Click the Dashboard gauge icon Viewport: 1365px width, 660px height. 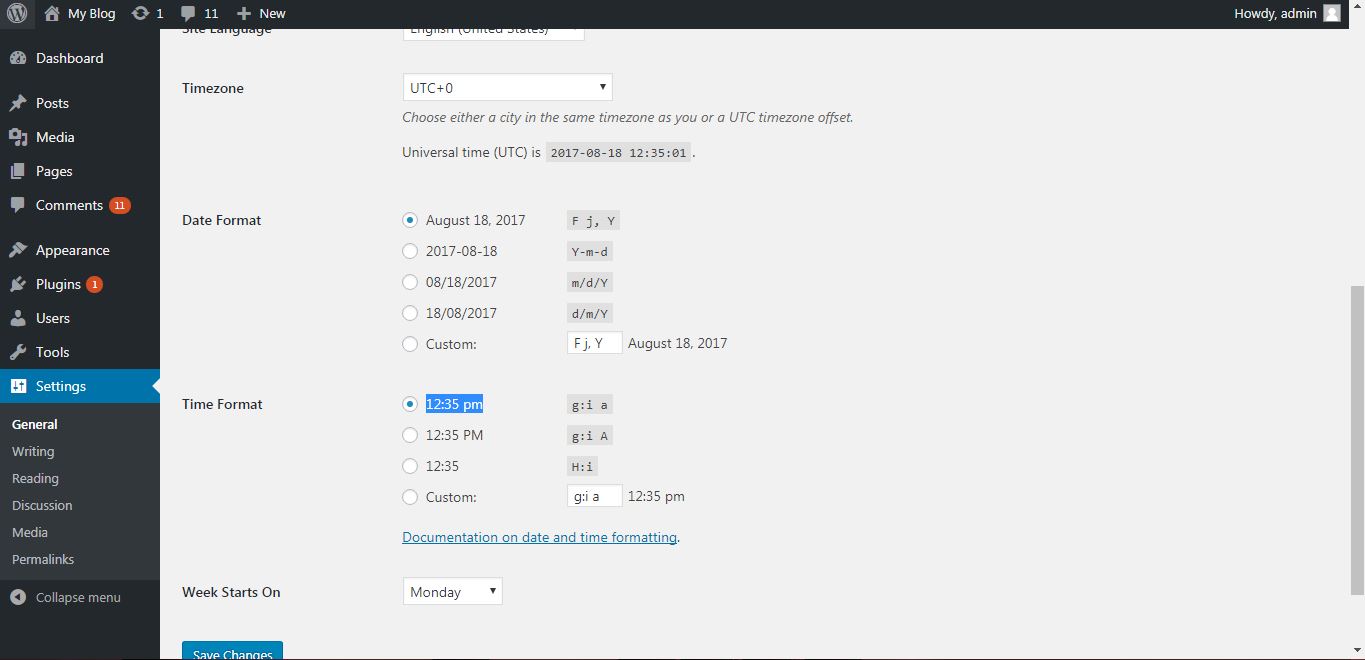(x=18, y=58)
